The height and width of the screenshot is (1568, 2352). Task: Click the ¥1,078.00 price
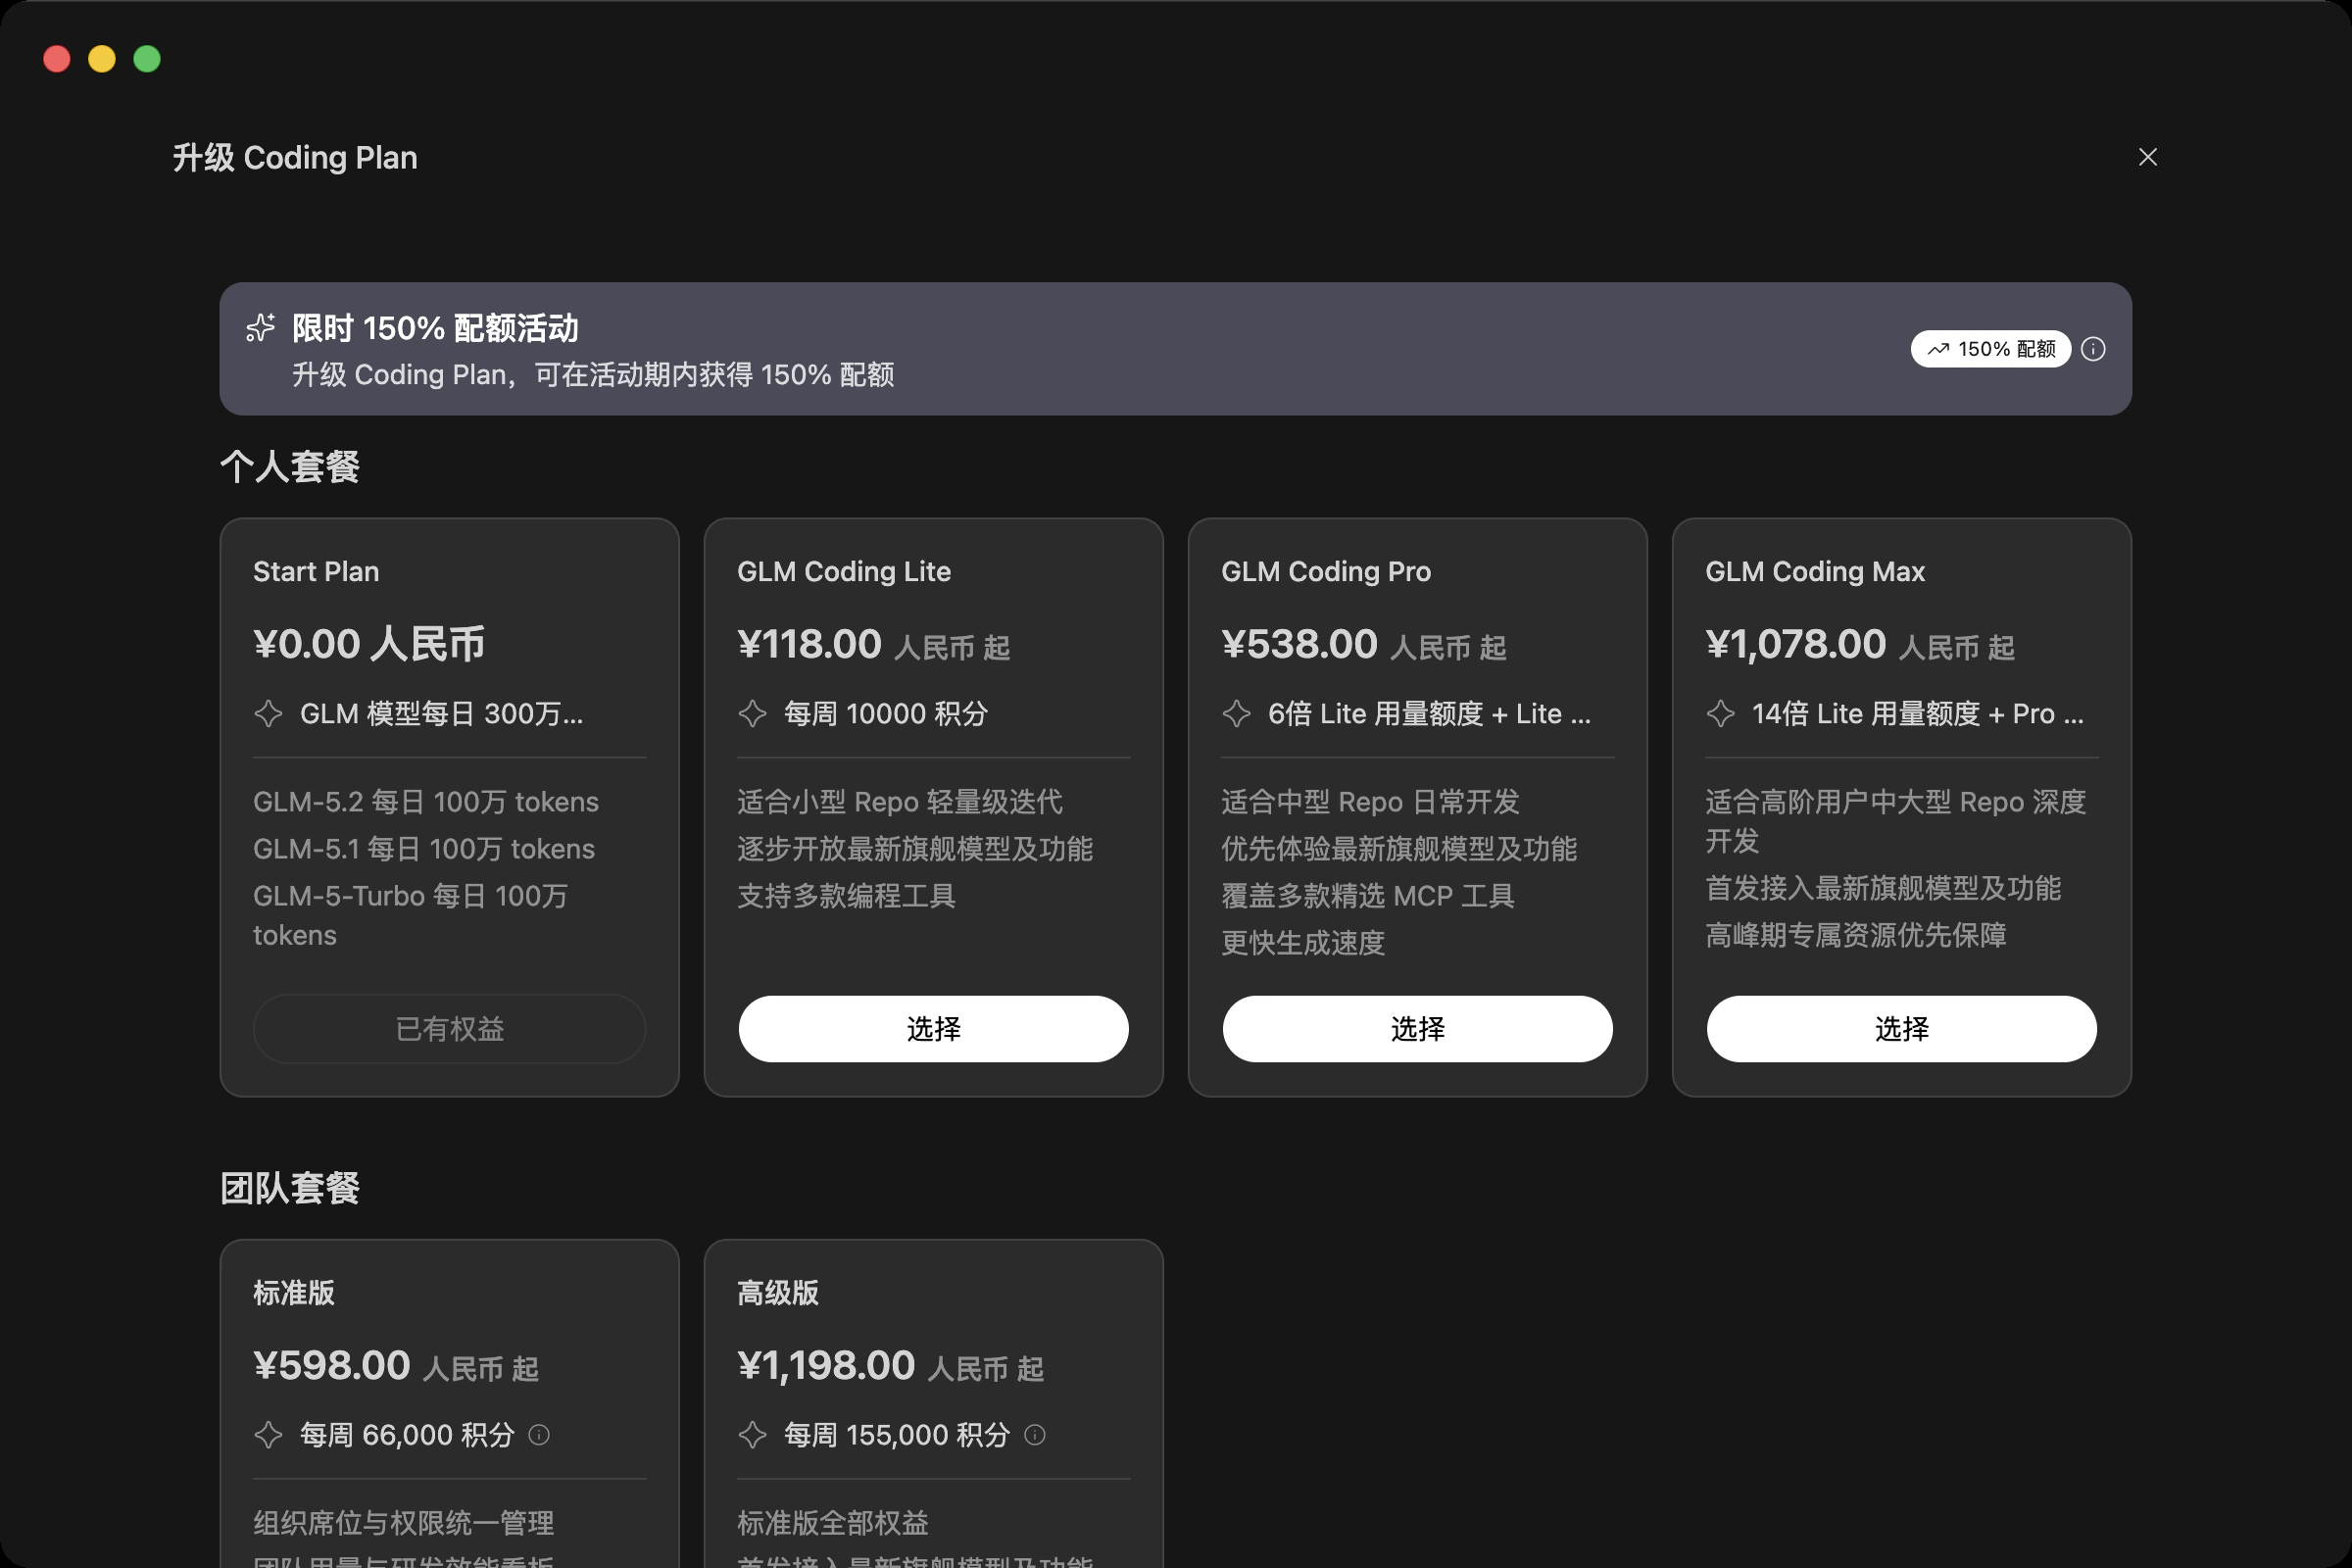point(1795,644)
